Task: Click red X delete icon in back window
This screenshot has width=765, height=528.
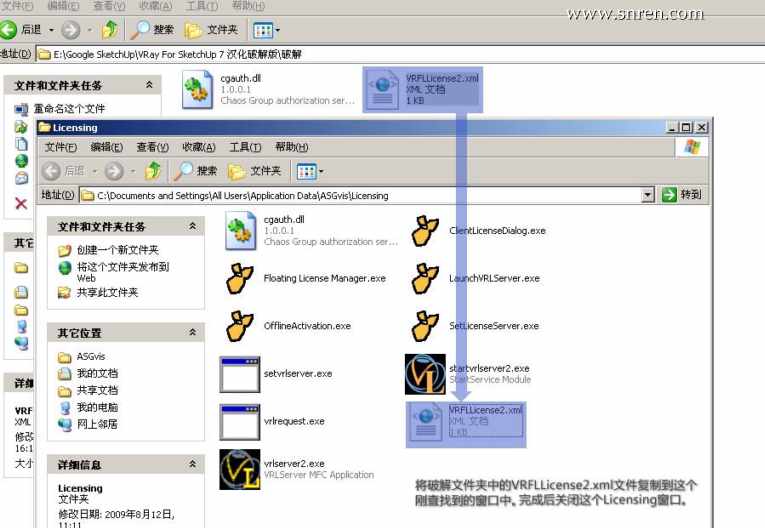Action: (21, 203)
